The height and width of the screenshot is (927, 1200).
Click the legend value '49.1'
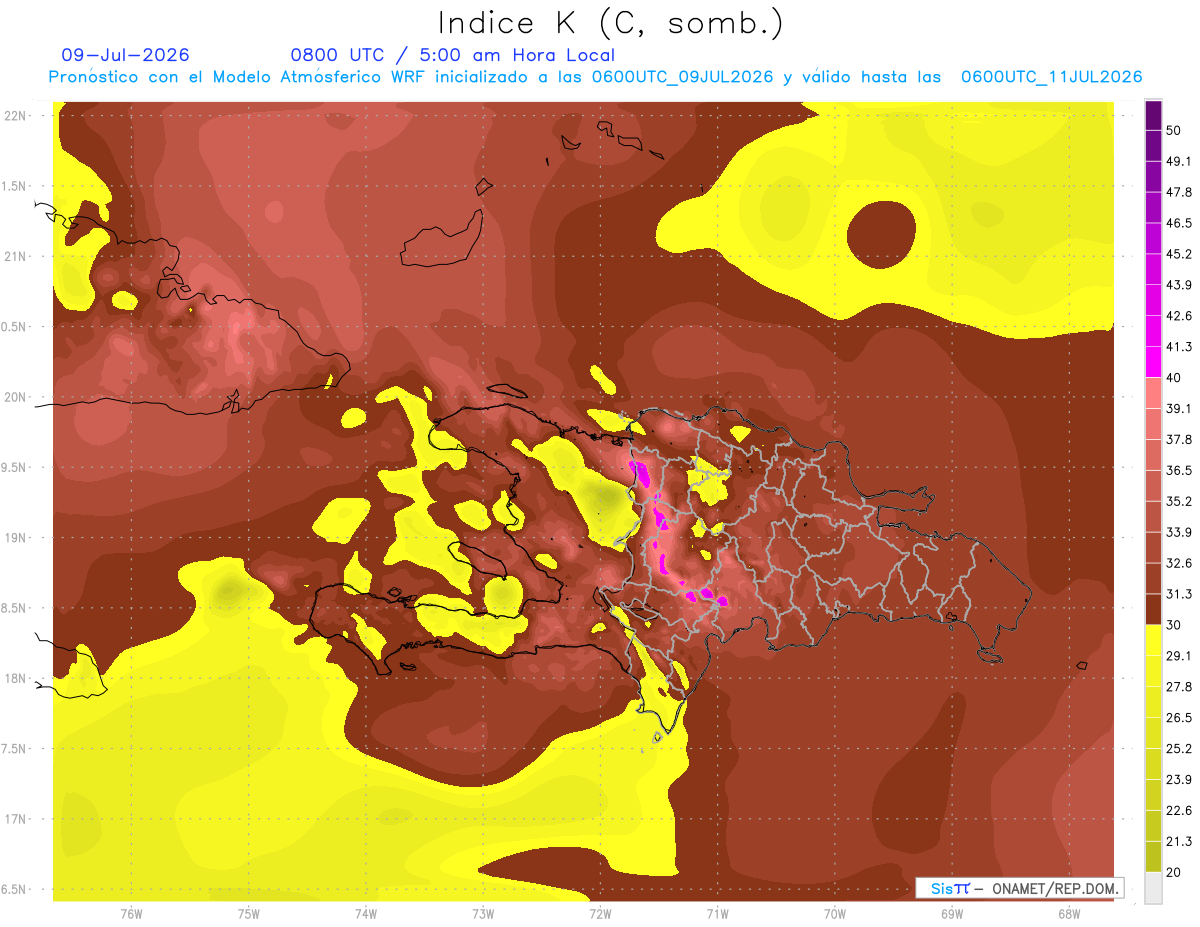coord(1179,161)
